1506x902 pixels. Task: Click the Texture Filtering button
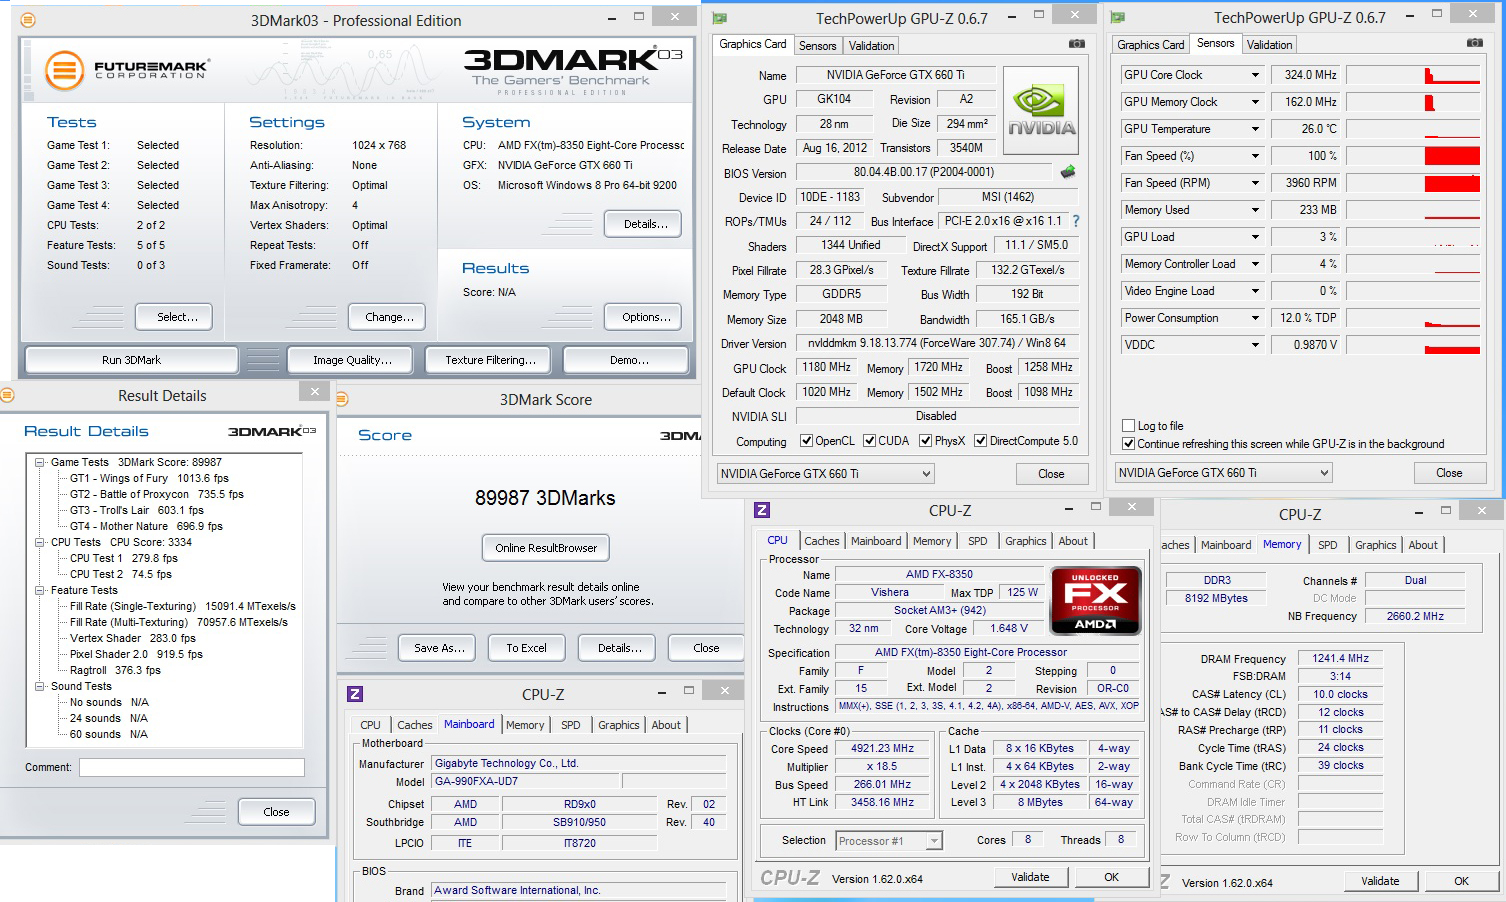(x=490, y=360)
